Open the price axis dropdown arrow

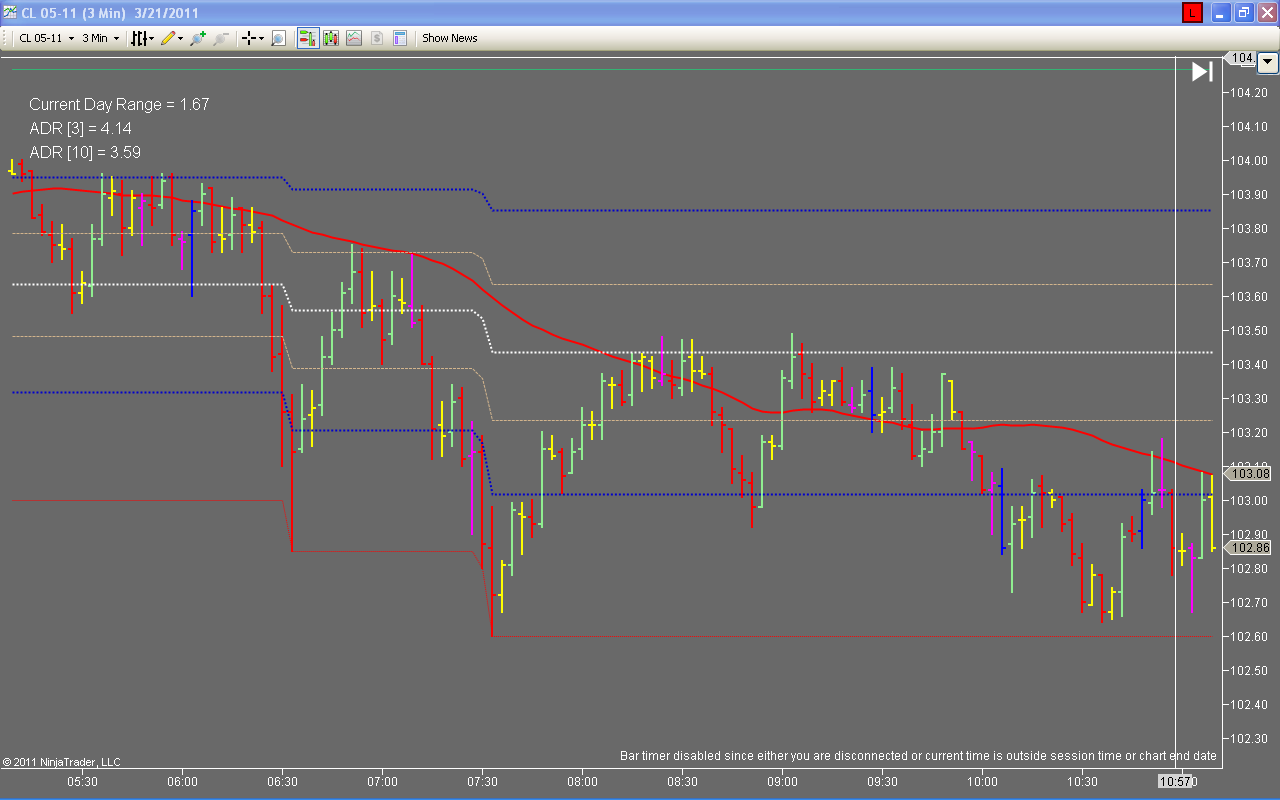pos(1268,61)
